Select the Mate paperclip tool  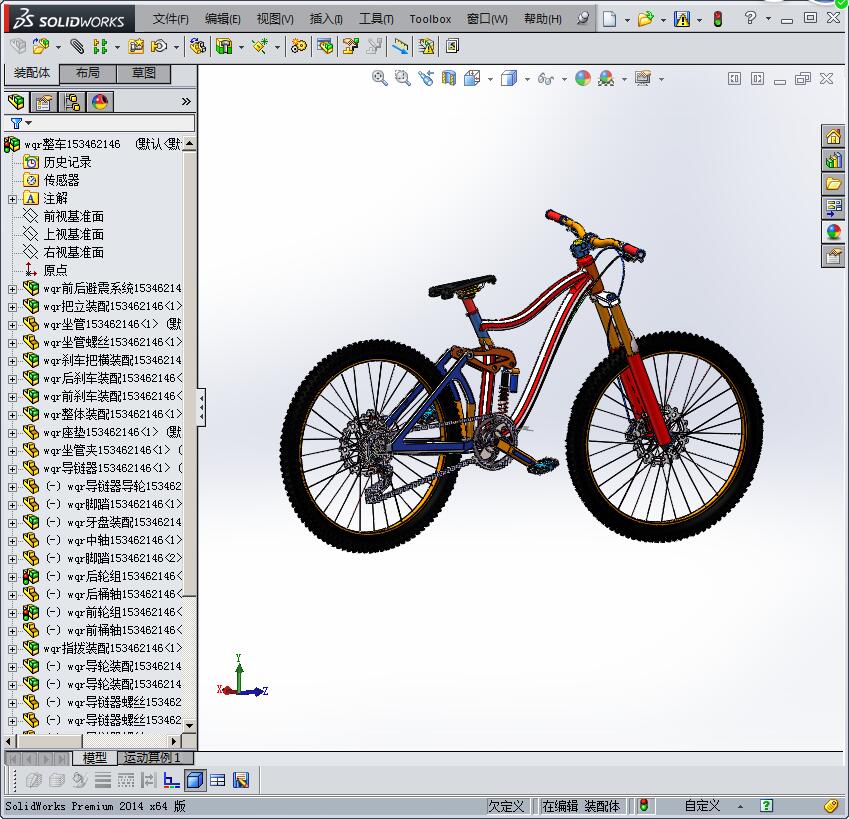77,47
